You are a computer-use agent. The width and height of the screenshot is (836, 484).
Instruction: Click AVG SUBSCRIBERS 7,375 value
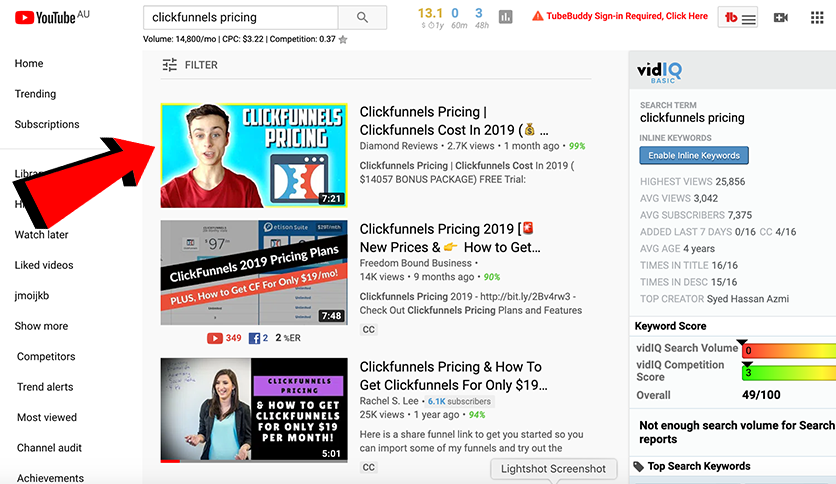739,215
